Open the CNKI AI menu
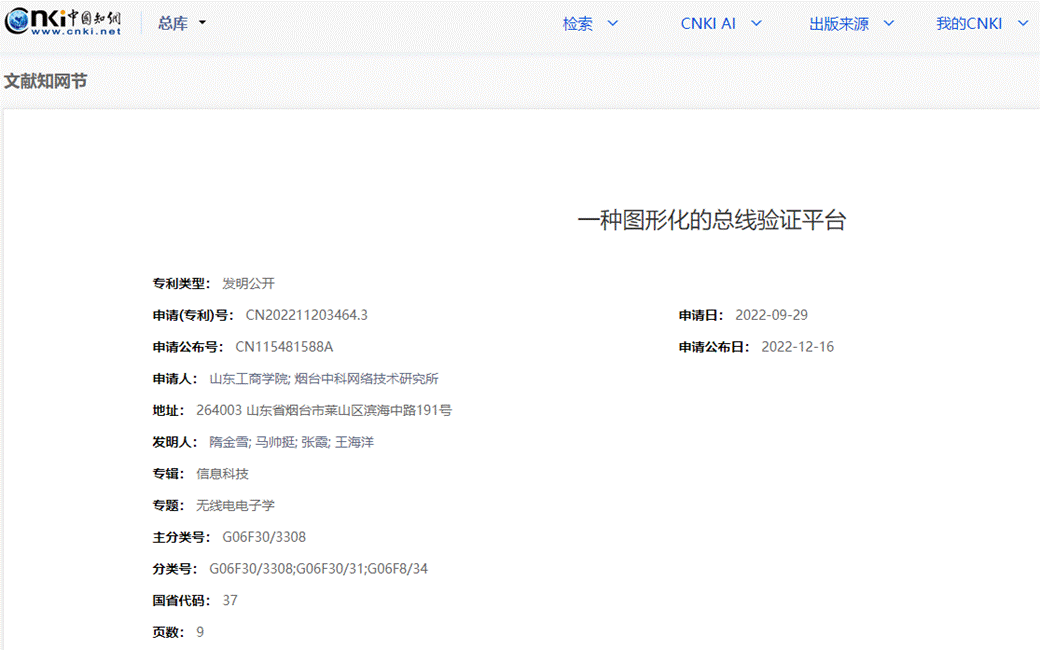 tap(721, 24)
